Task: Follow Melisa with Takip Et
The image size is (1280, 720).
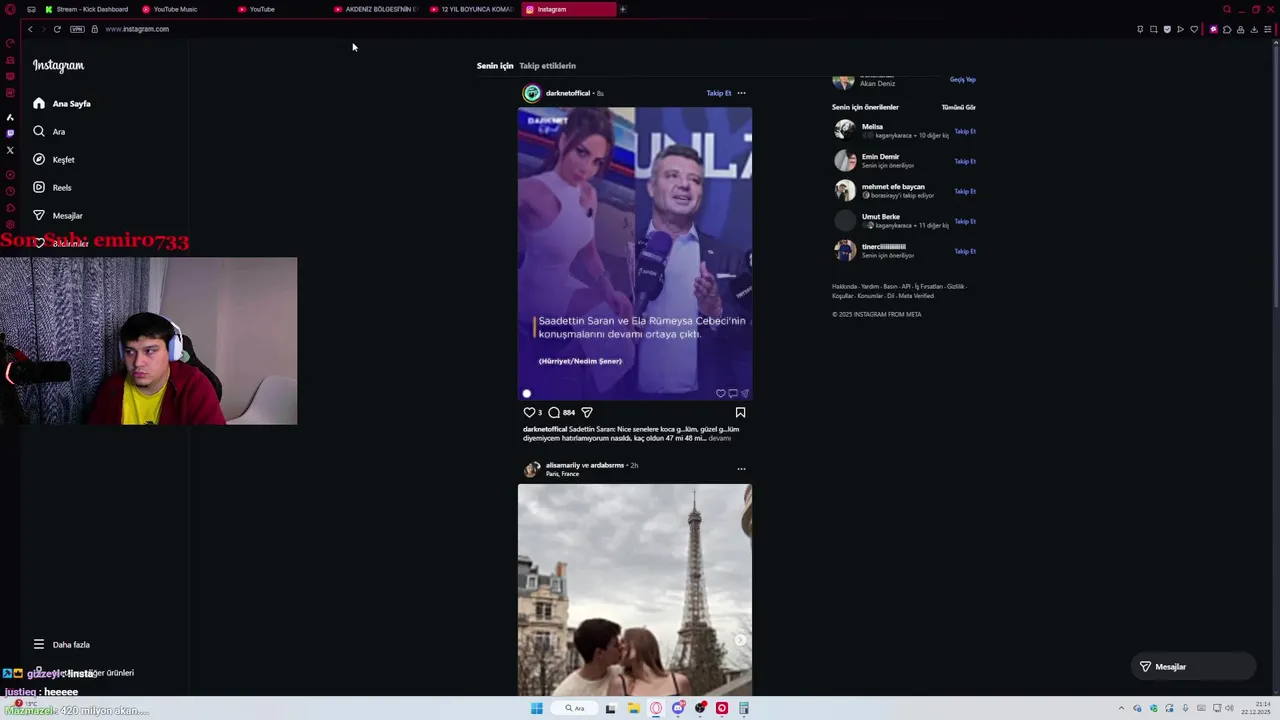Action: [x=965, y=131]
